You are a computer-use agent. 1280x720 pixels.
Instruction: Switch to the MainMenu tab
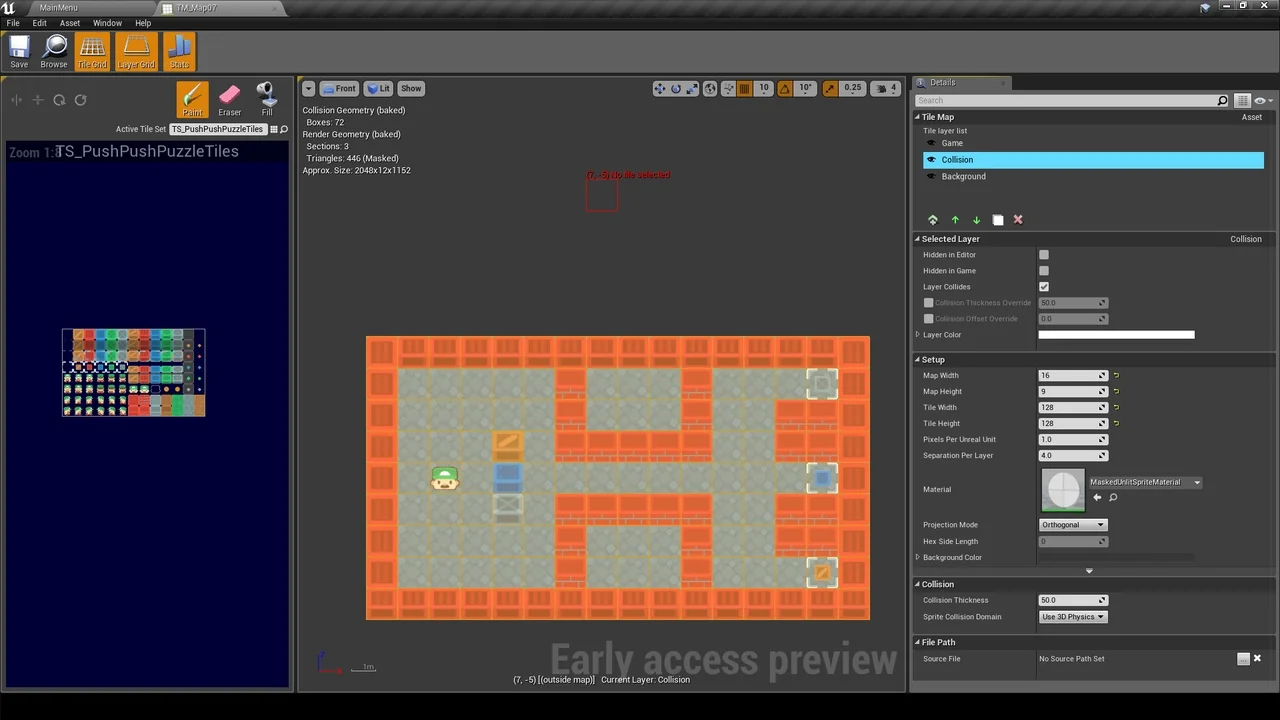59,8
